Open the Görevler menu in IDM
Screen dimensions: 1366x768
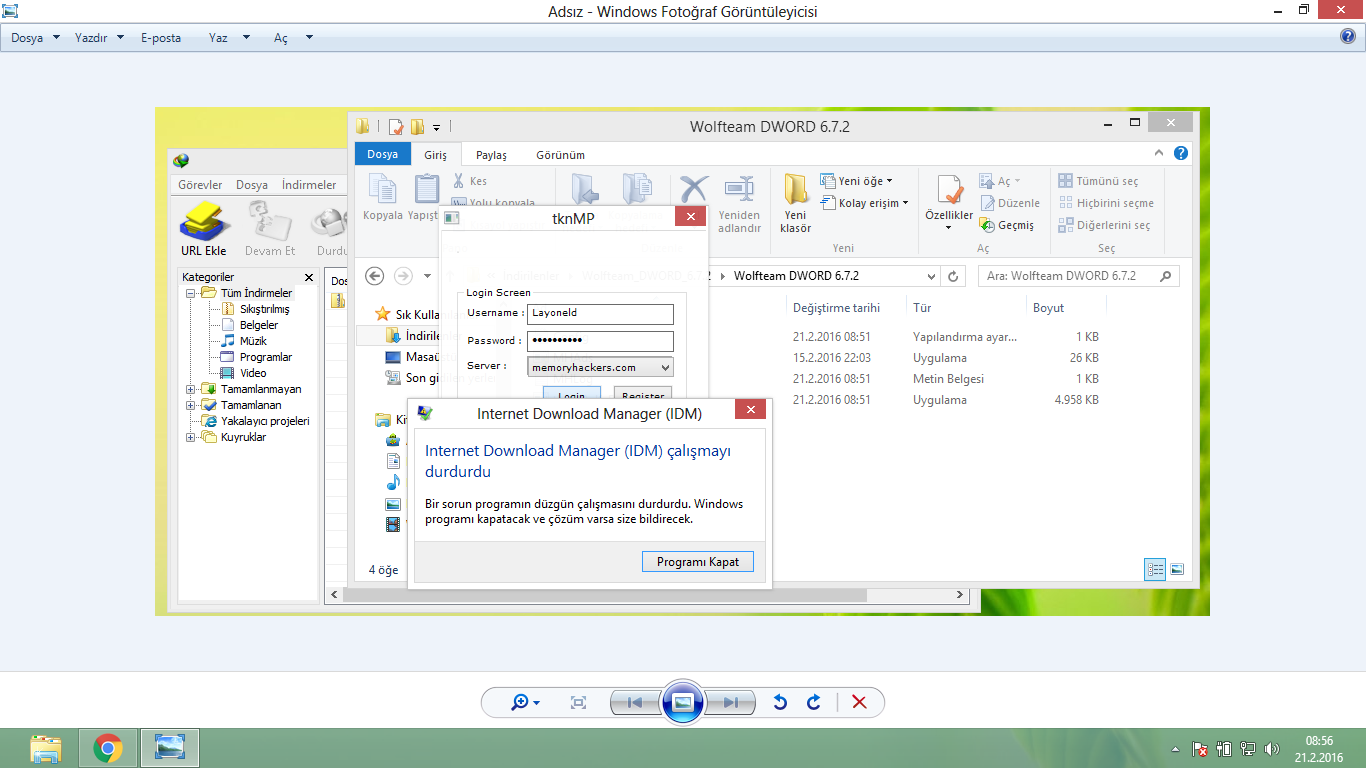200,185
